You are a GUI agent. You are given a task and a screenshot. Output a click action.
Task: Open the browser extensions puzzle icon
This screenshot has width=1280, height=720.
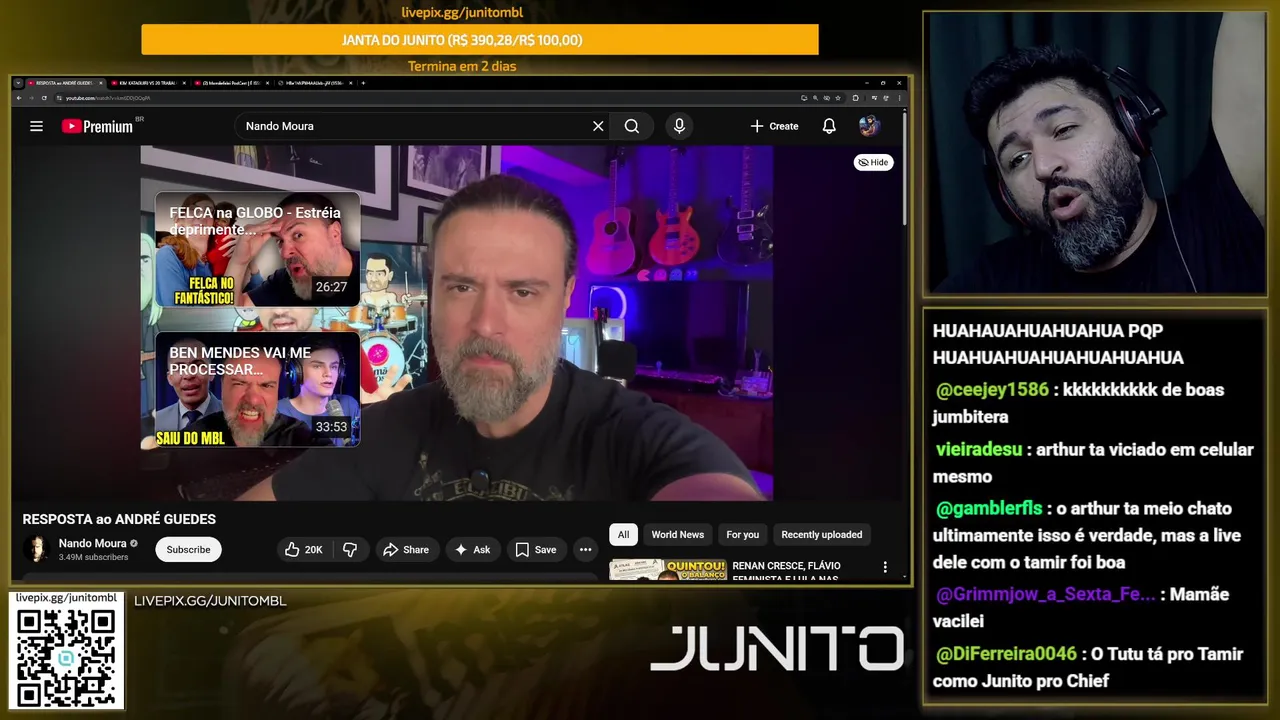[x=856, y=98]
